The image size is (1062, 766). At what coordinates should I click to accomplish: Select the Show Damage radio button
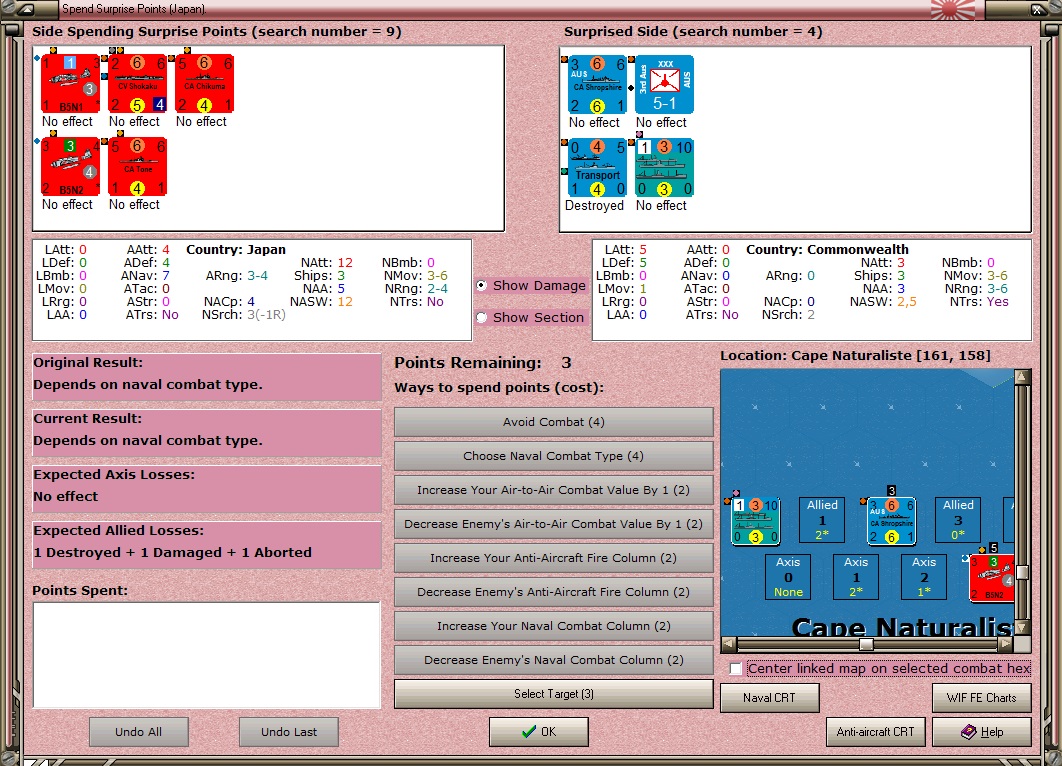[x=482, y=286]
